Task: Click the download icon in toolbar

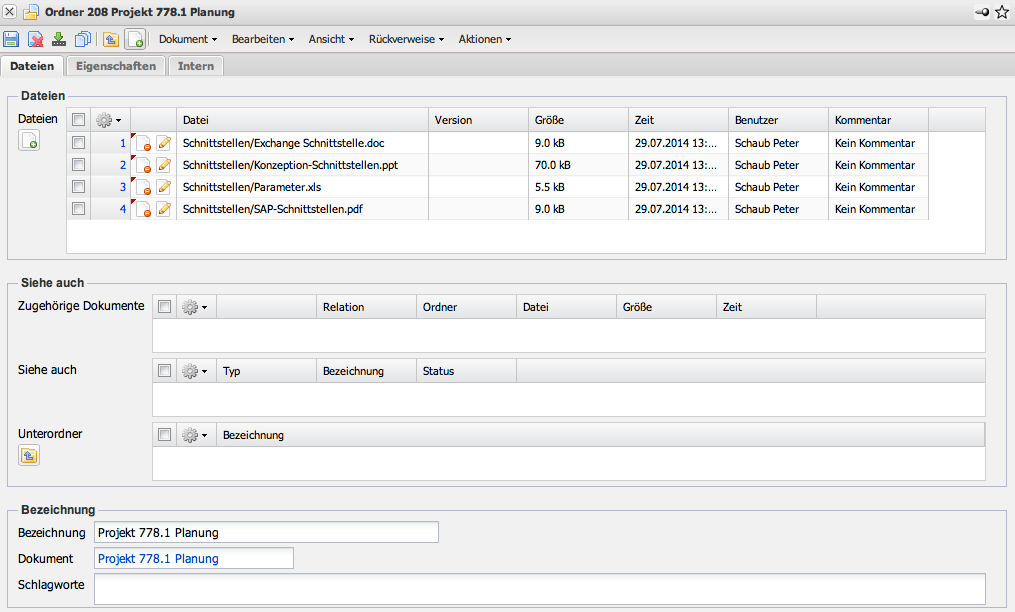Action: click(59, 39)
